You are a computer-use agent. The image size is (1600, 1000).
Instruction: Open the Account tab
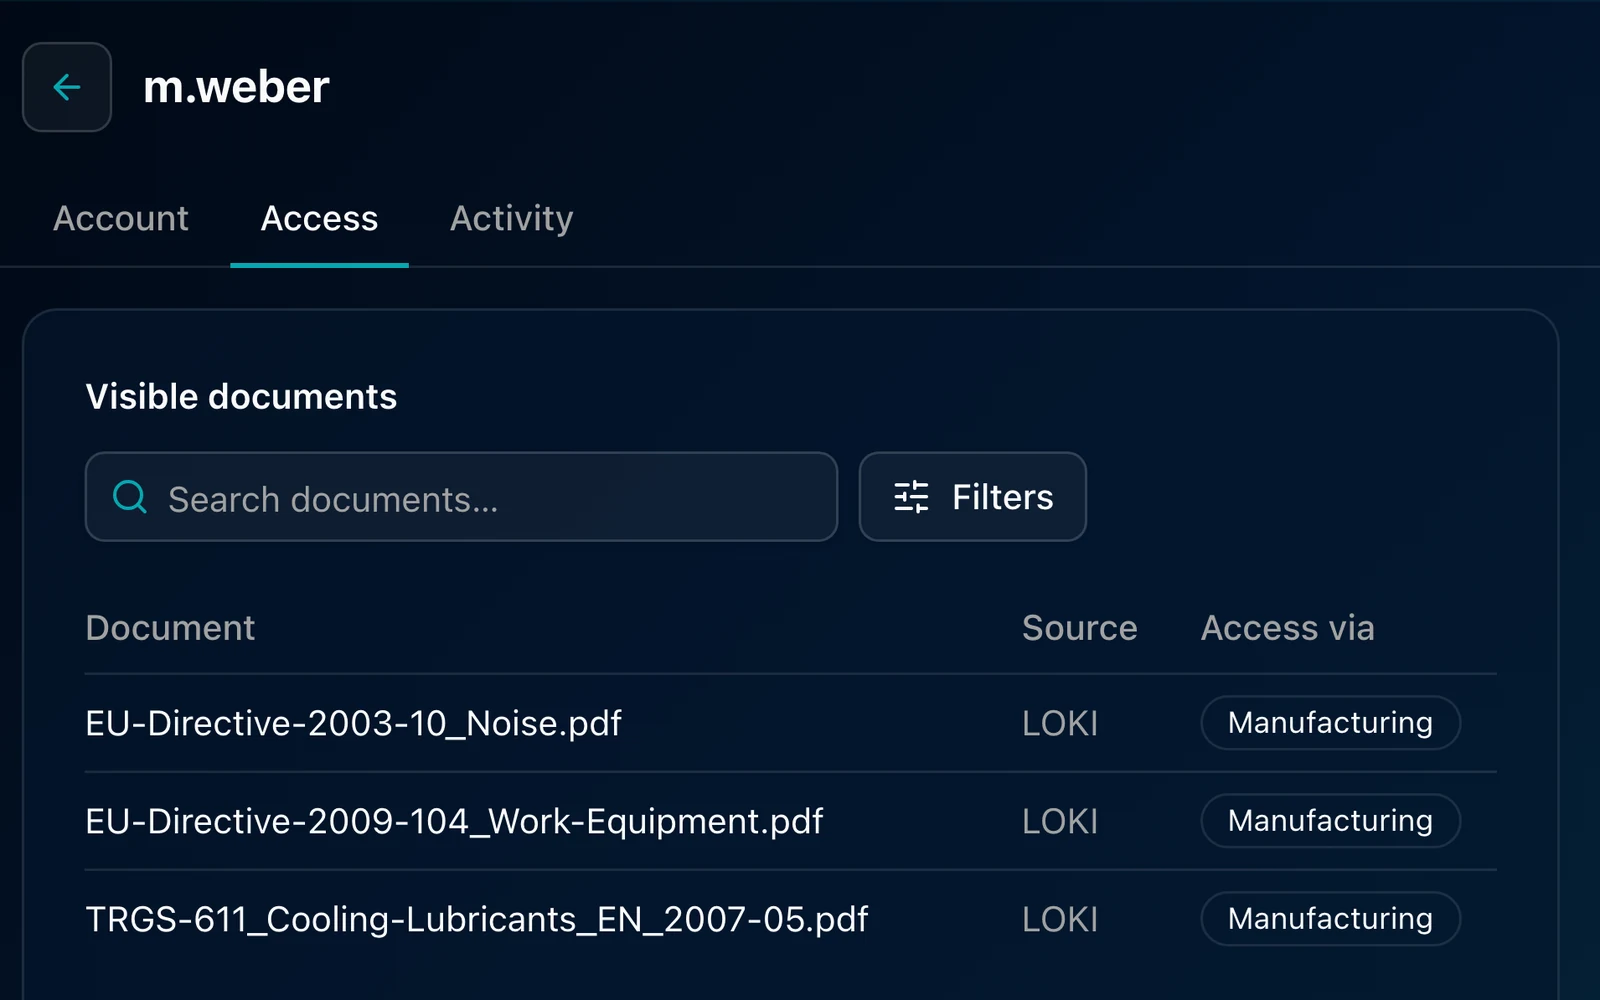tap(121, 218)
